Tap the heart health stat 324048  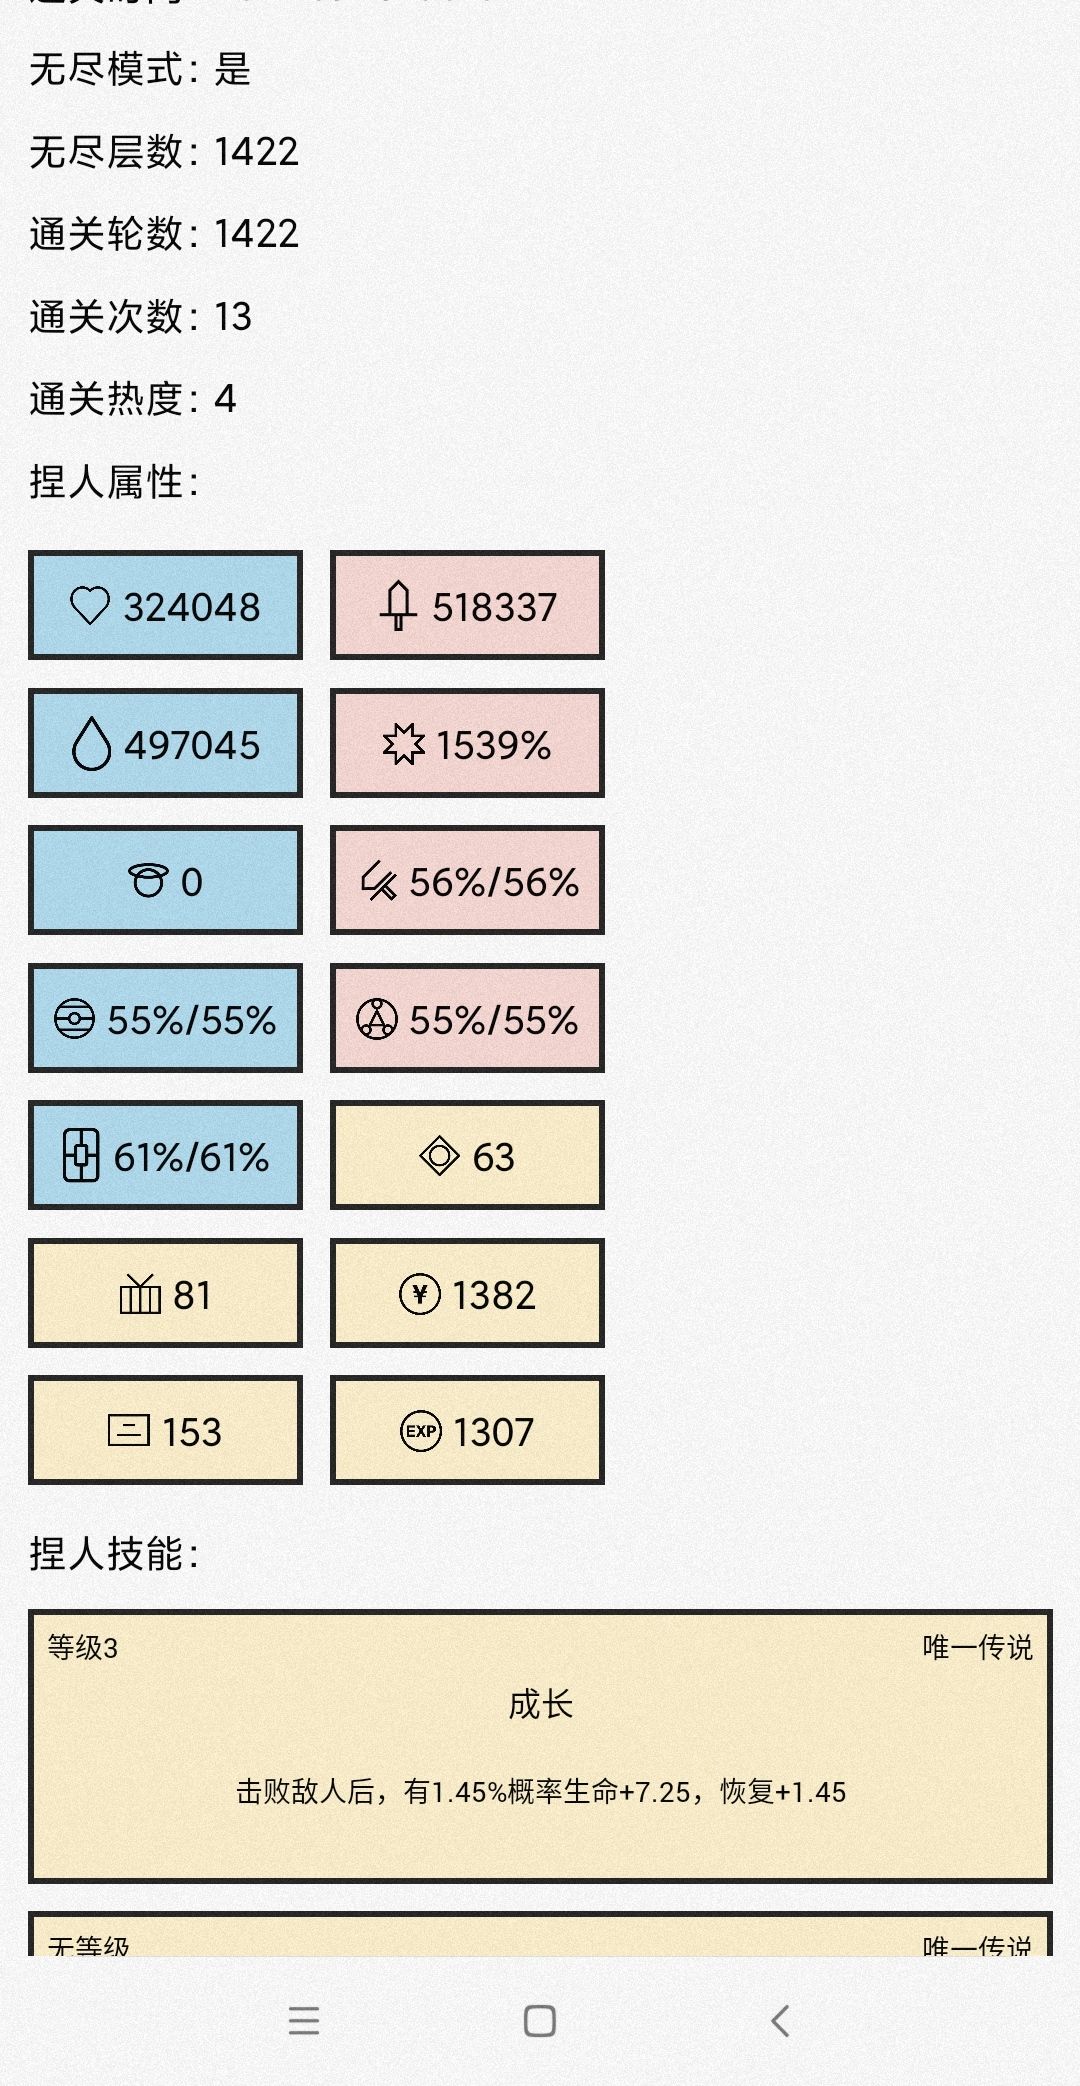pos(165,605)
